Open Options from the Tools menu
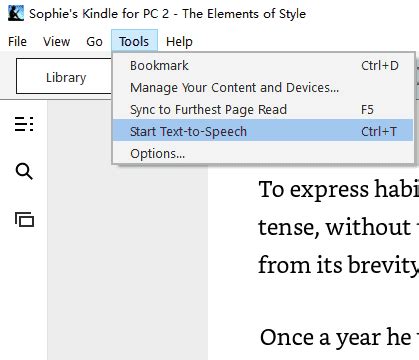This screenshot has height=360, width=419. 263,154
